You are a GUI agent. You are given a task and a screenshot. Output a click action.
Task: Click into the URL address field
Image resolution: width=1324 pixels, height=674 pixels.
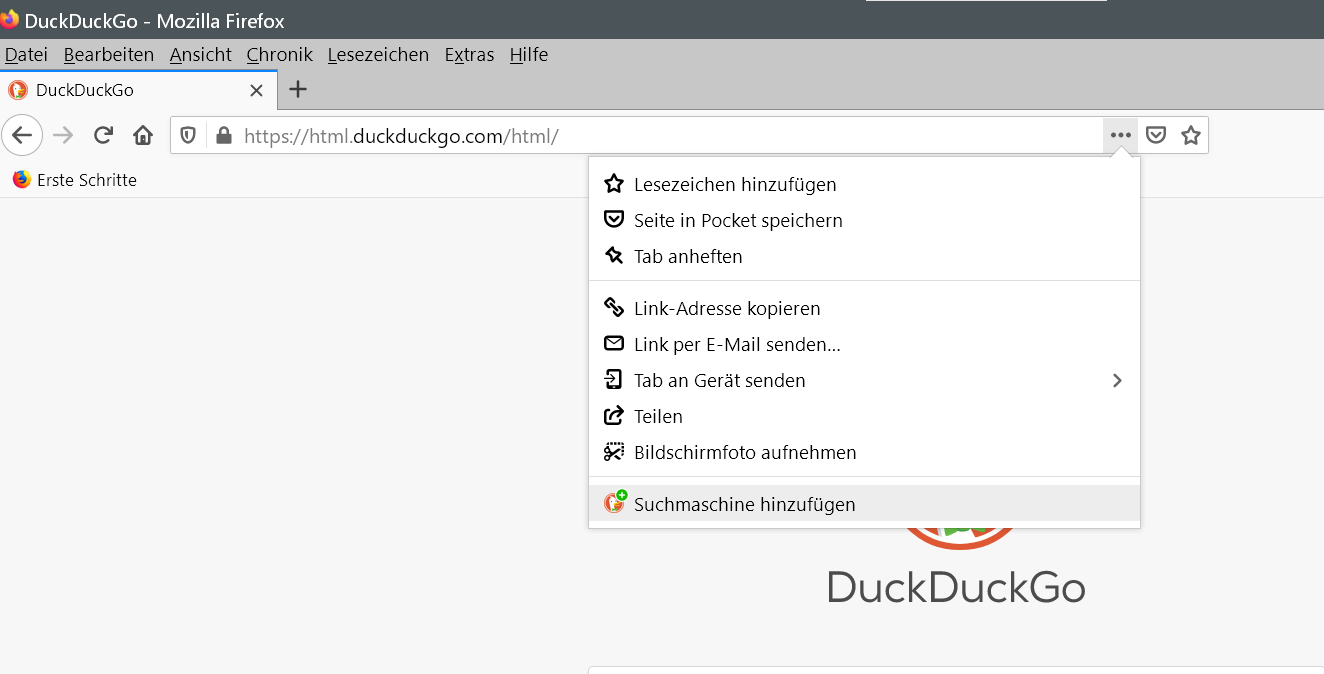click(700, 135)
